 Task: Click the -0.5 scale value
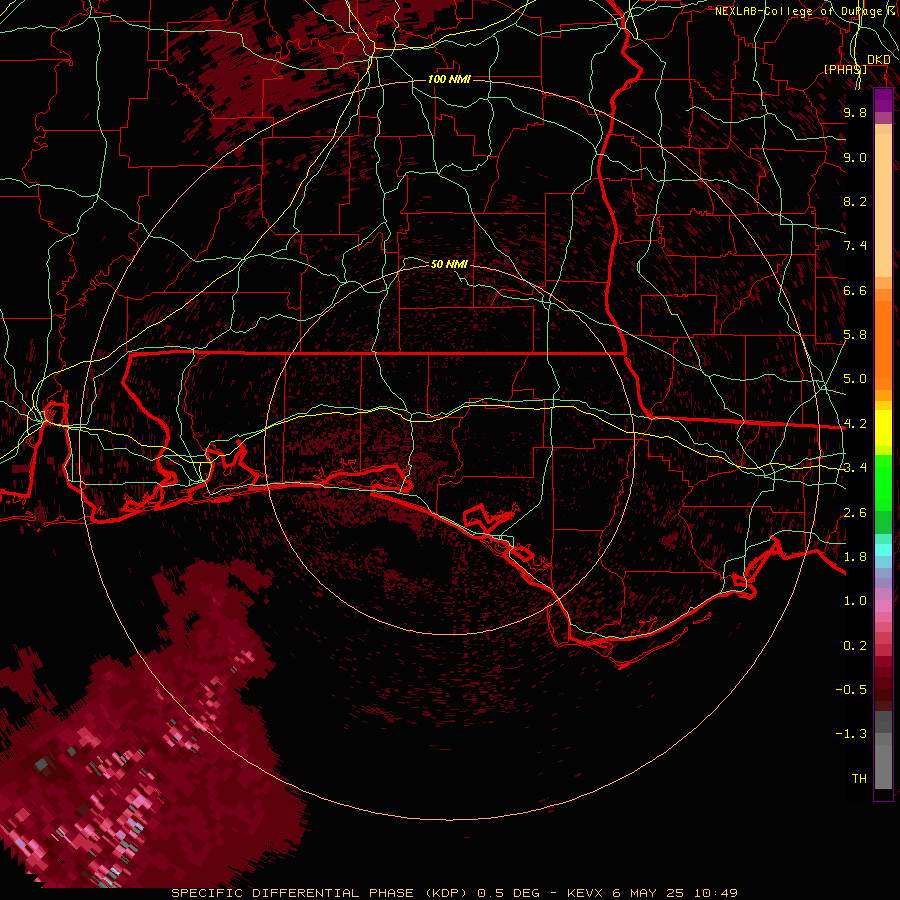click(x=851, y=690)
